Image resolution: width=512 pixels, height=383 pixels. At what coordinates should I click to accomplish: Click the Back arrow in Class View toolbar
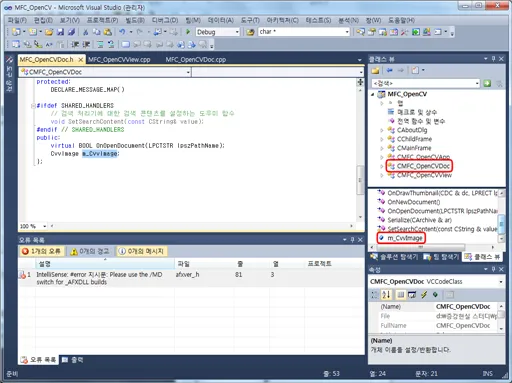(x=390, y=70)
